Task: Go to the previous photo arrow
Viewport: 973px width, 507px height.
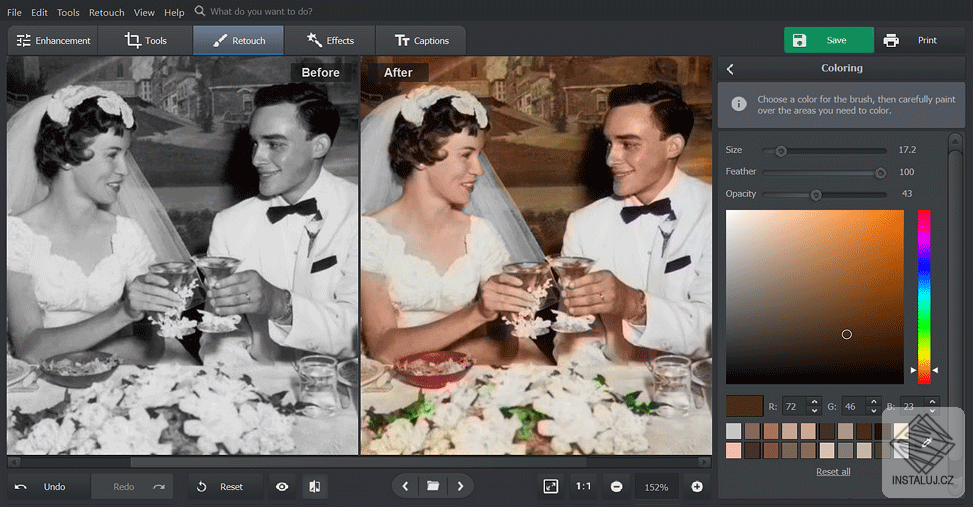Action: click(x=405, y=487)
